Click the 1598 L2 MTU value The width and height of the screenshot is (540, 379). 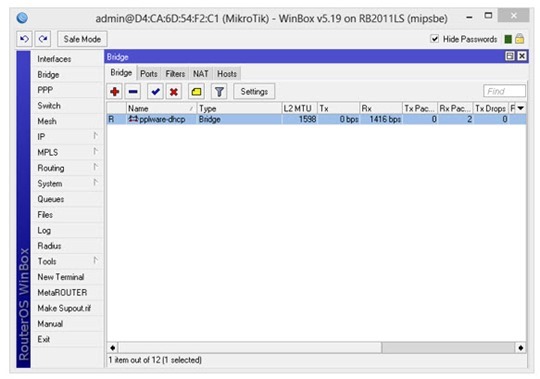pos(307,119)
